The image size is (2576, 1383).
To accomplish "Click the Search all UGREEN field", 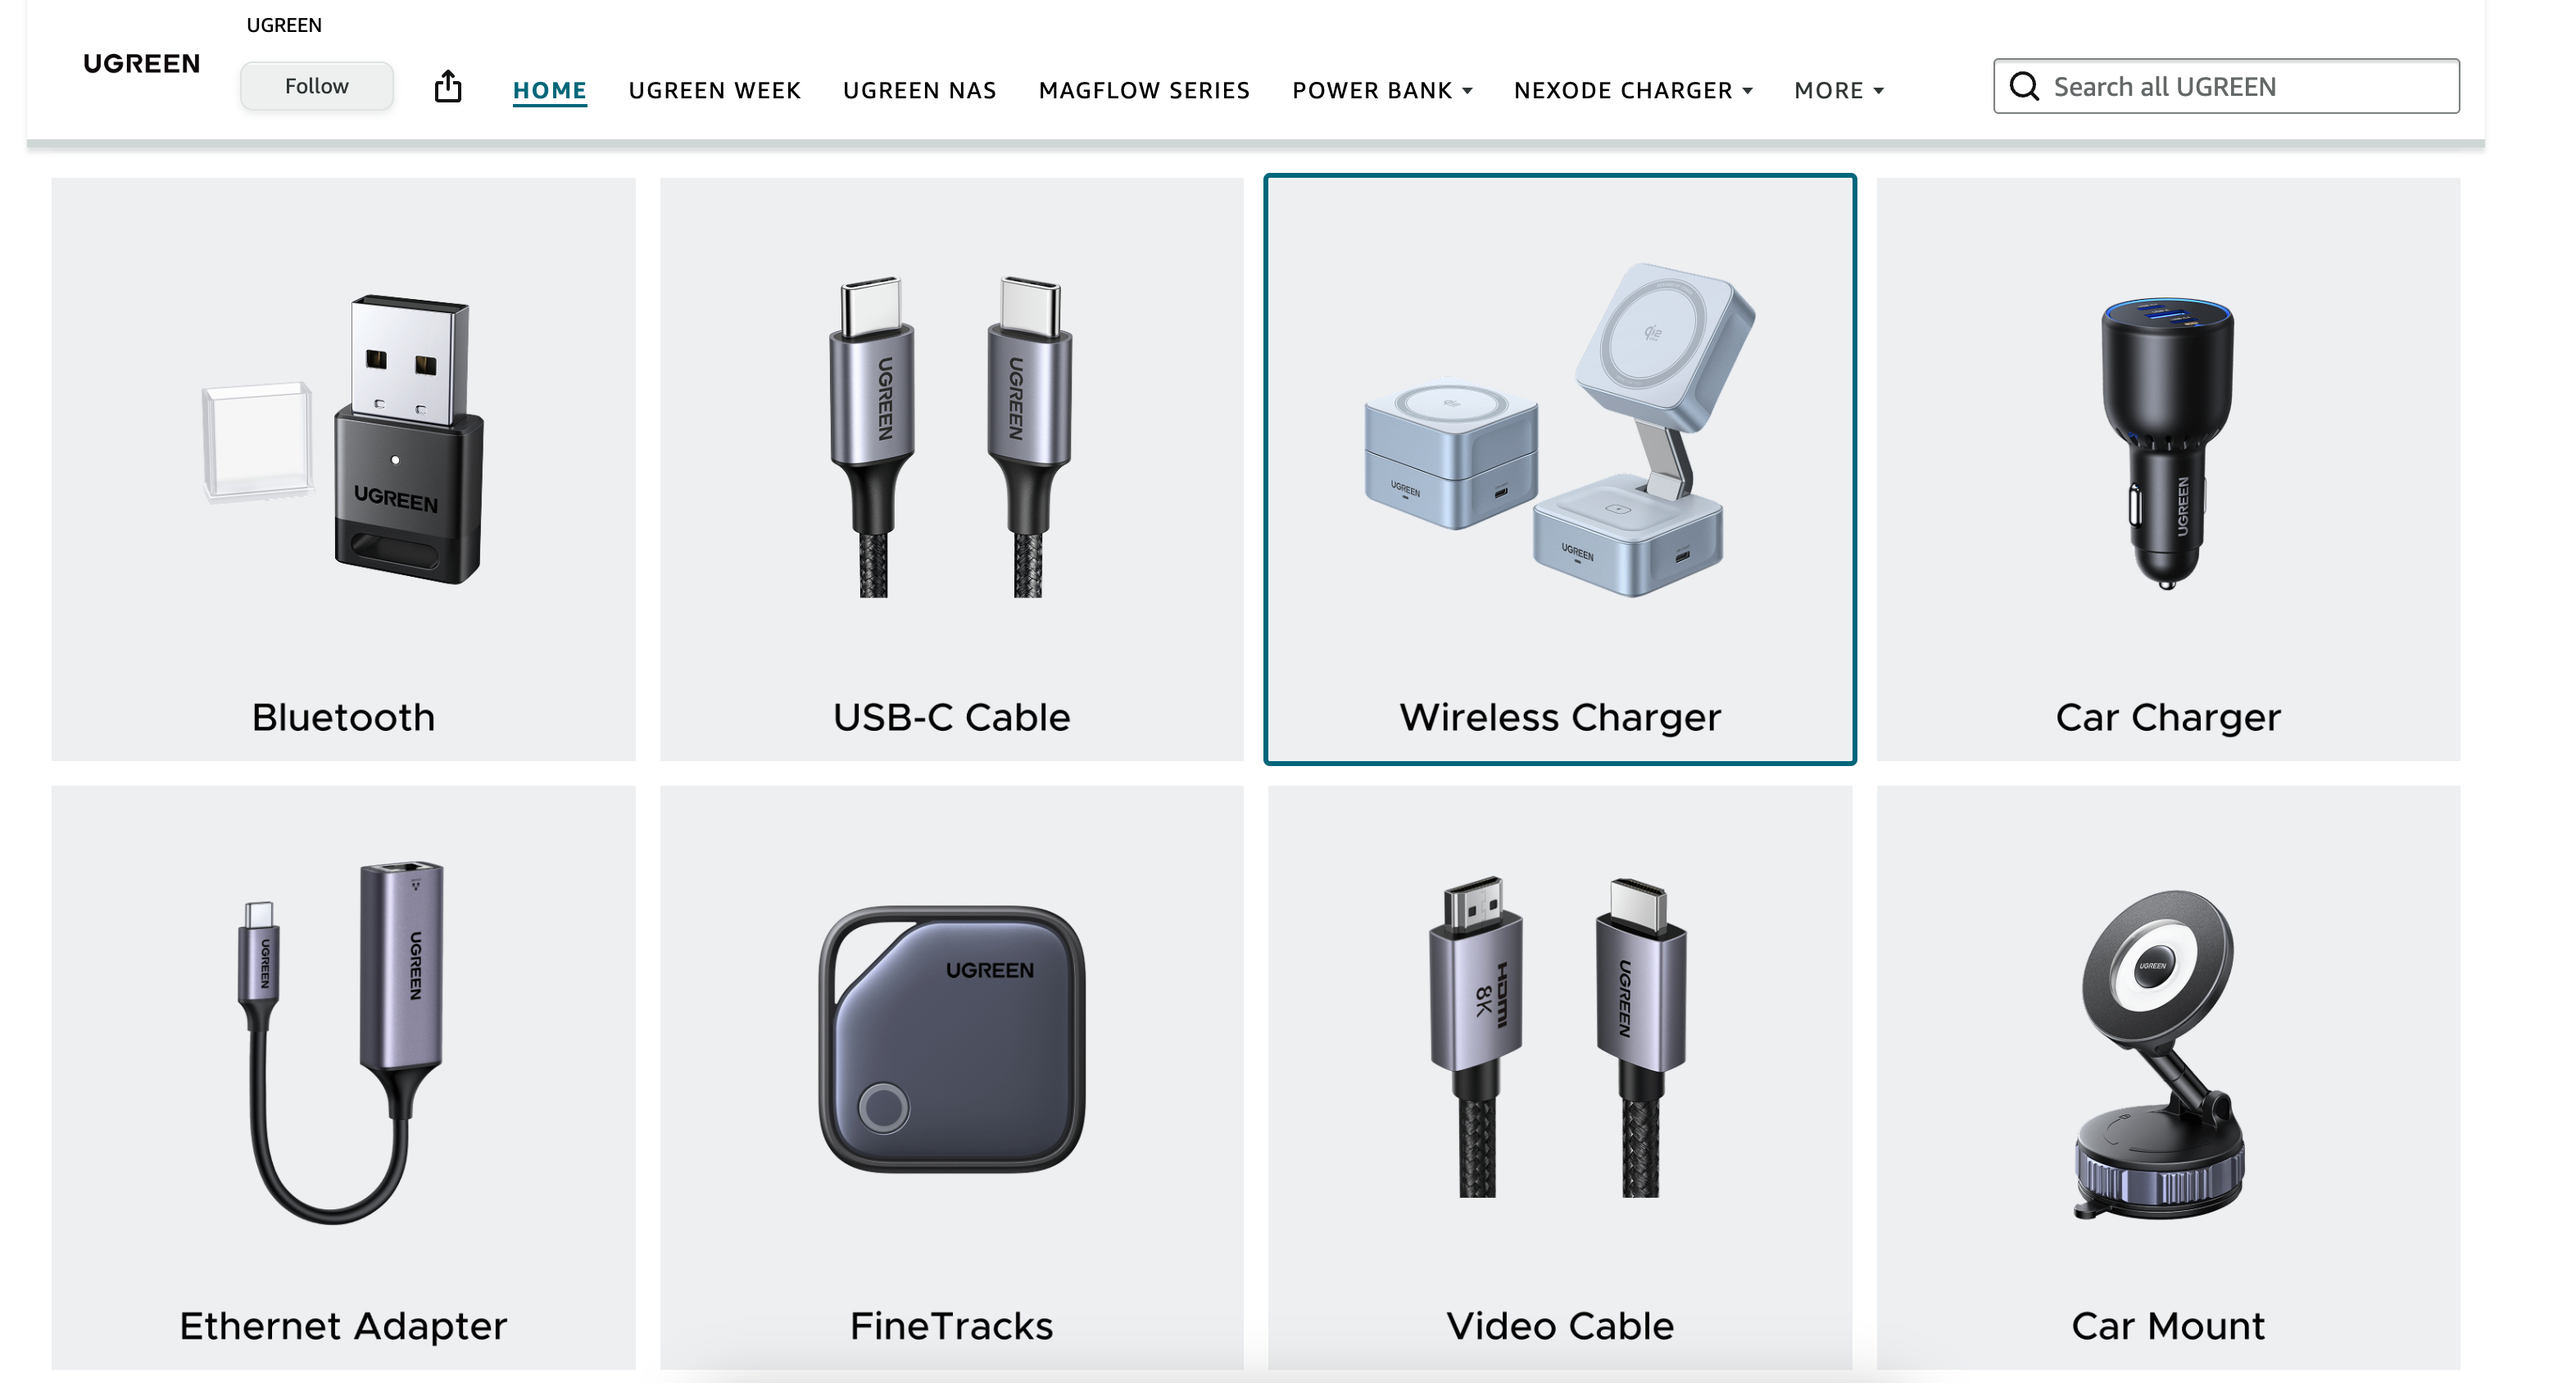I will pyautogui.click(x=2226, y=86).
